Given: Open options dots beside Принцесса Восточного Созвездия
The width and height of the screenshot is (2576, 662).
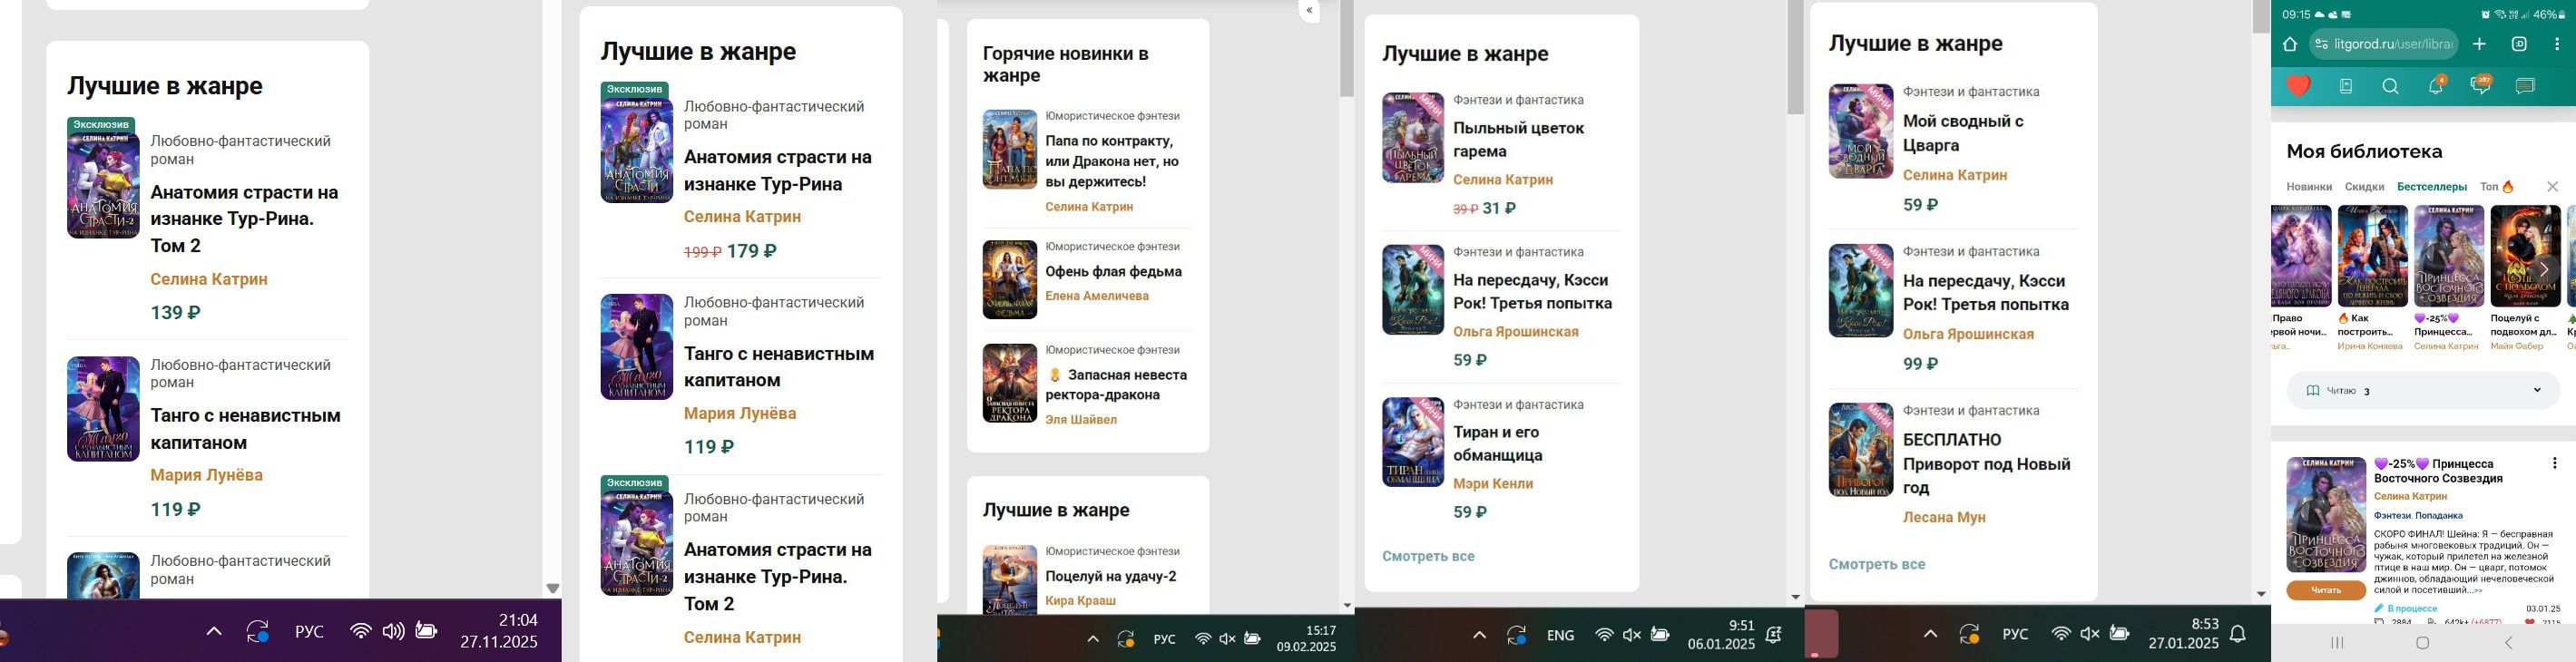Looking at the screenshot, I should click(2554, 464).
